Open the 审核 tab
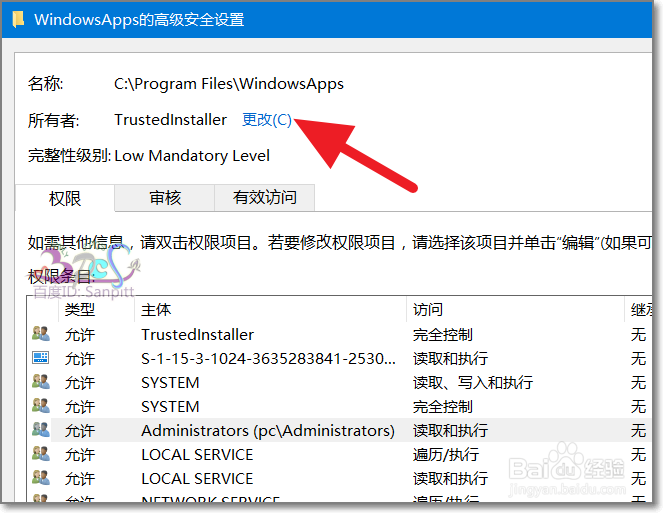The image size is (663, 513). [x=165, y=198]
